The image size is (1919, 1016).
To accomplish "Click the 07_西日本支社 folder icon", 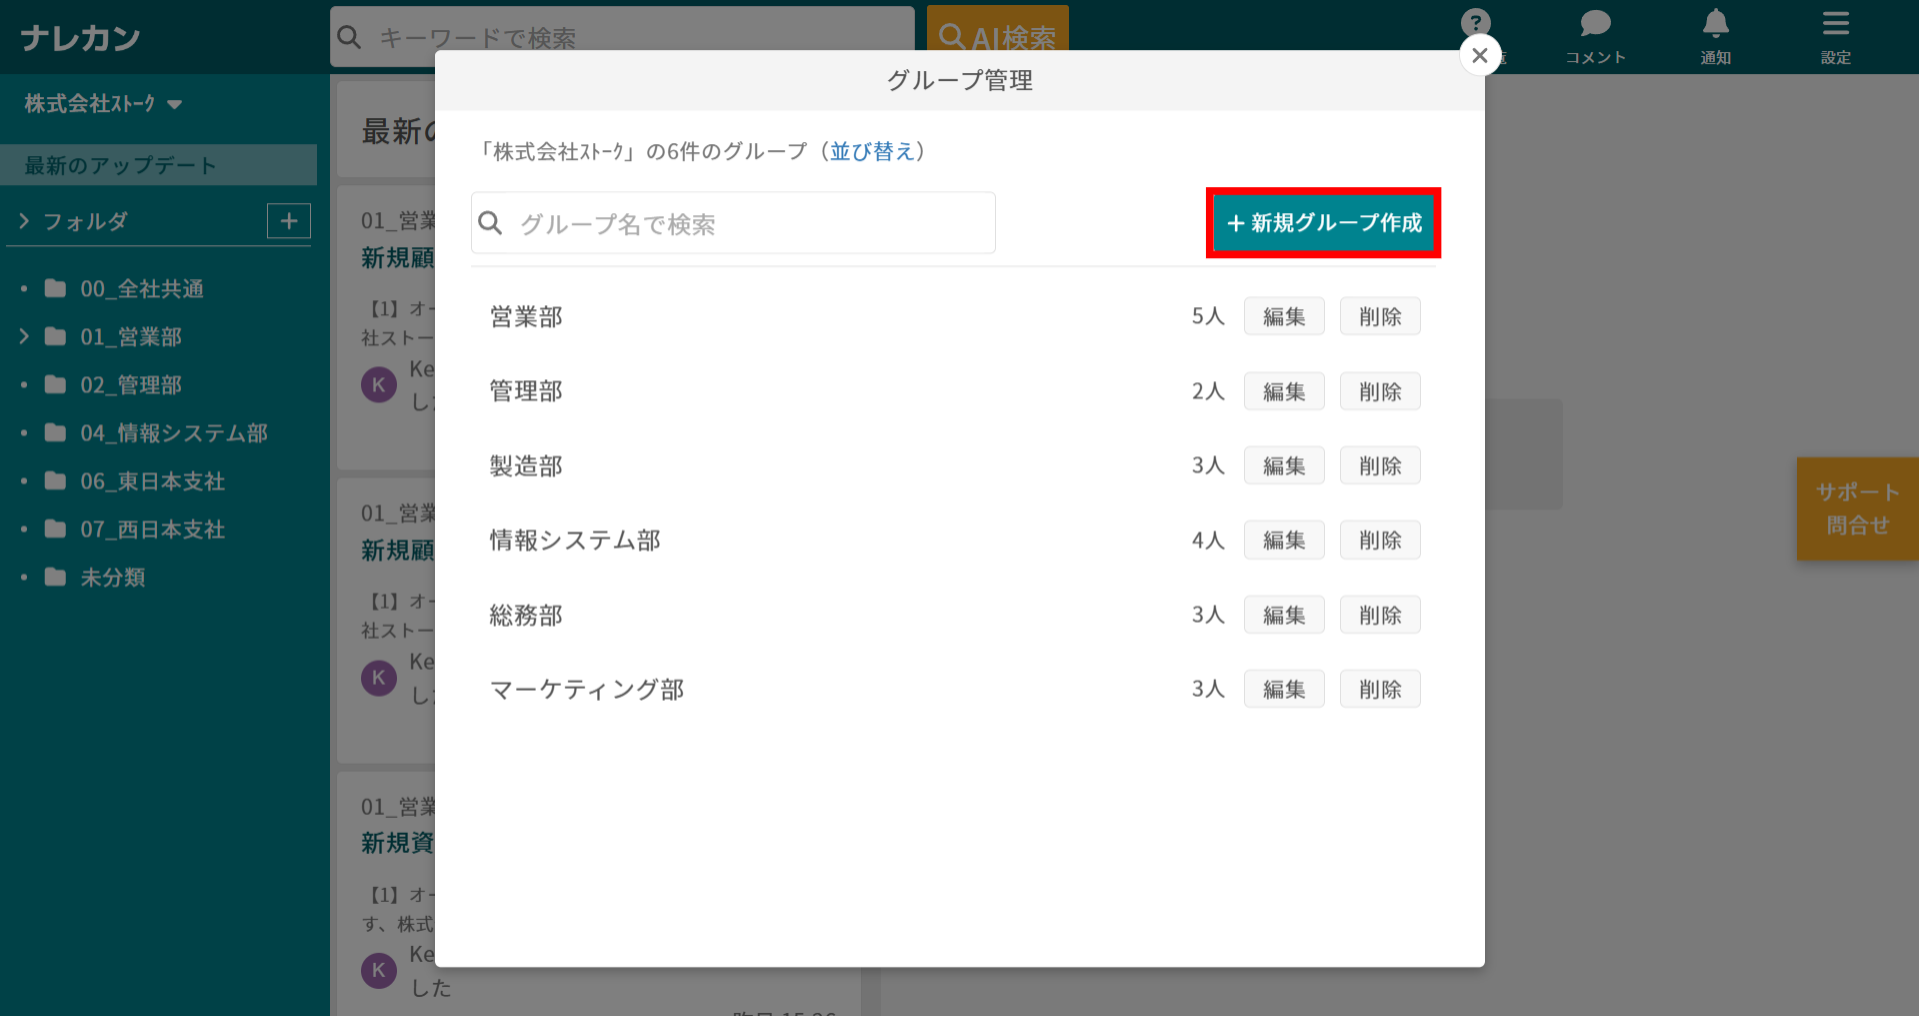I will (x=55, y=529).
